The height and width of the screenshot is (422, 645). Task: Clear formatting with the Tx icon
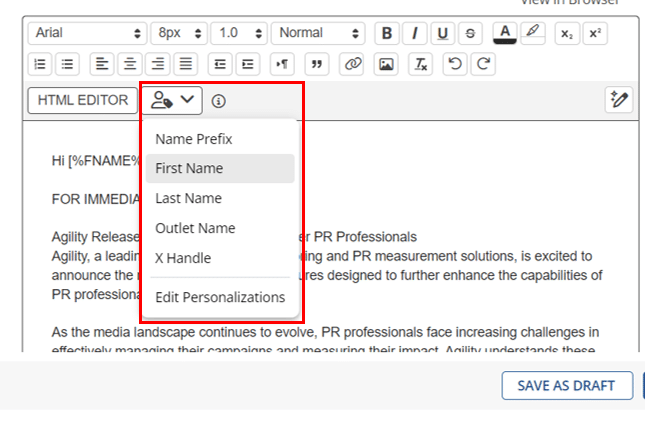422,64
